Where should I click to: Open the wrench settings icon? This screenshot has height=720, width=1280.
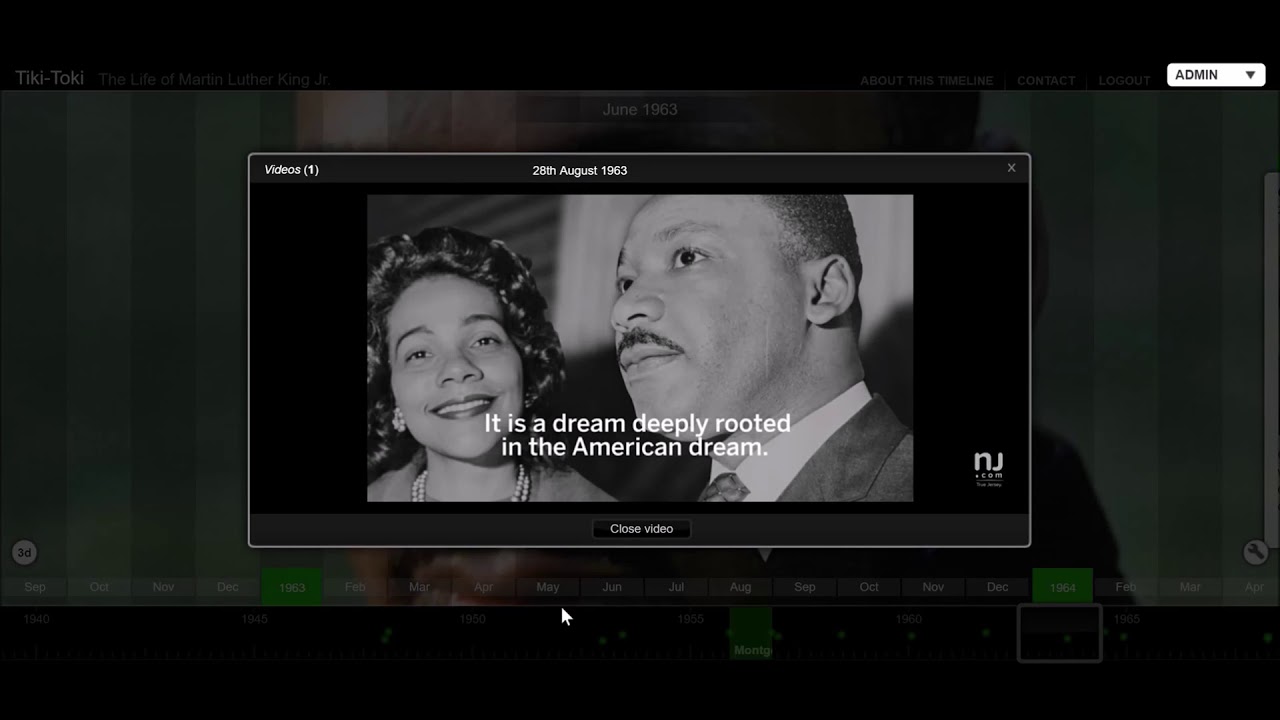(x=1255, y=552)
